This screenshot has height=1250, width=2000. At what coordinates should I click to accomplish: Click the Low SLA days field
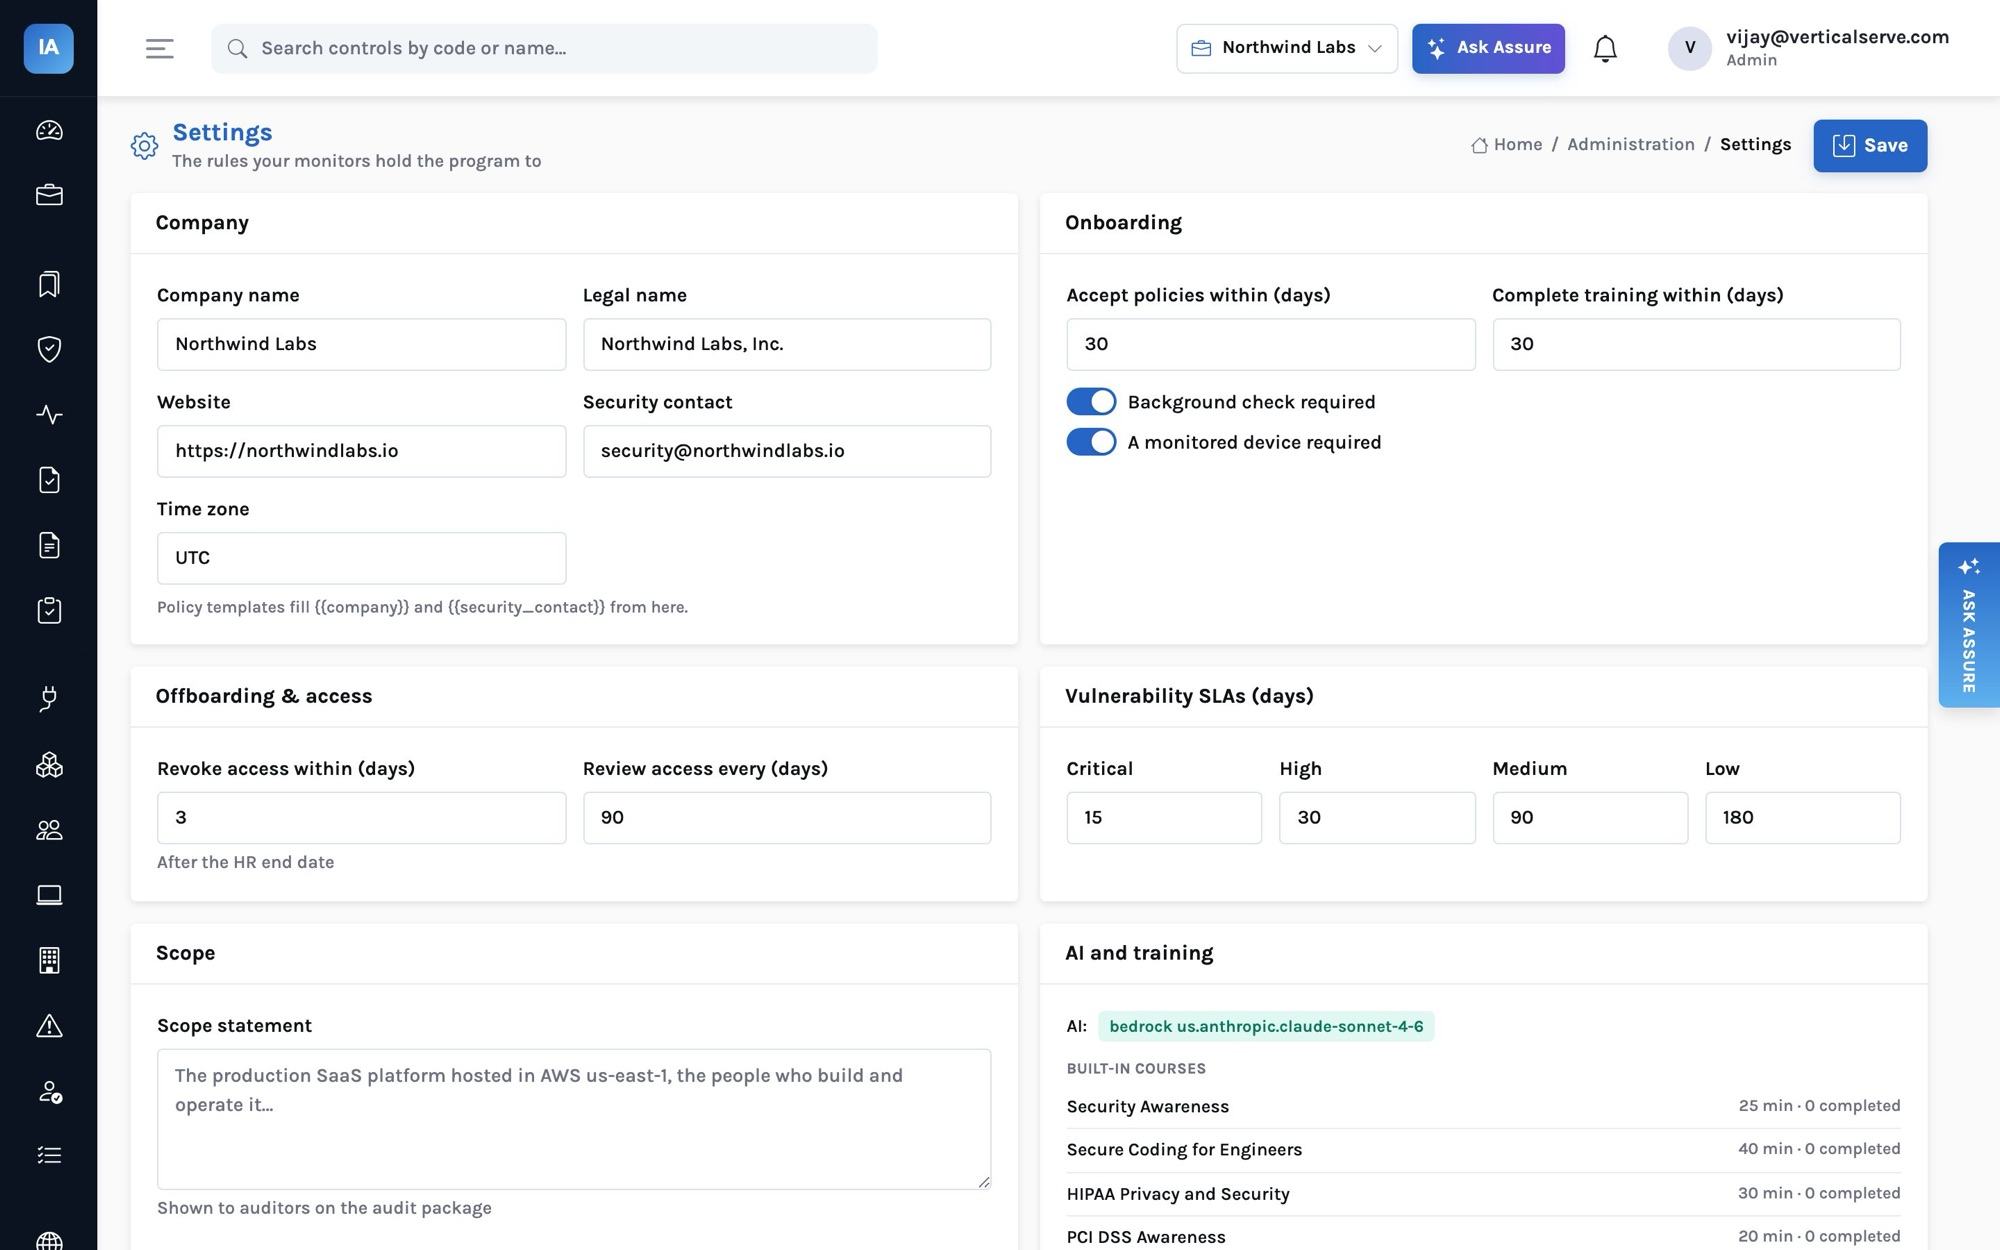point(1803,818)
